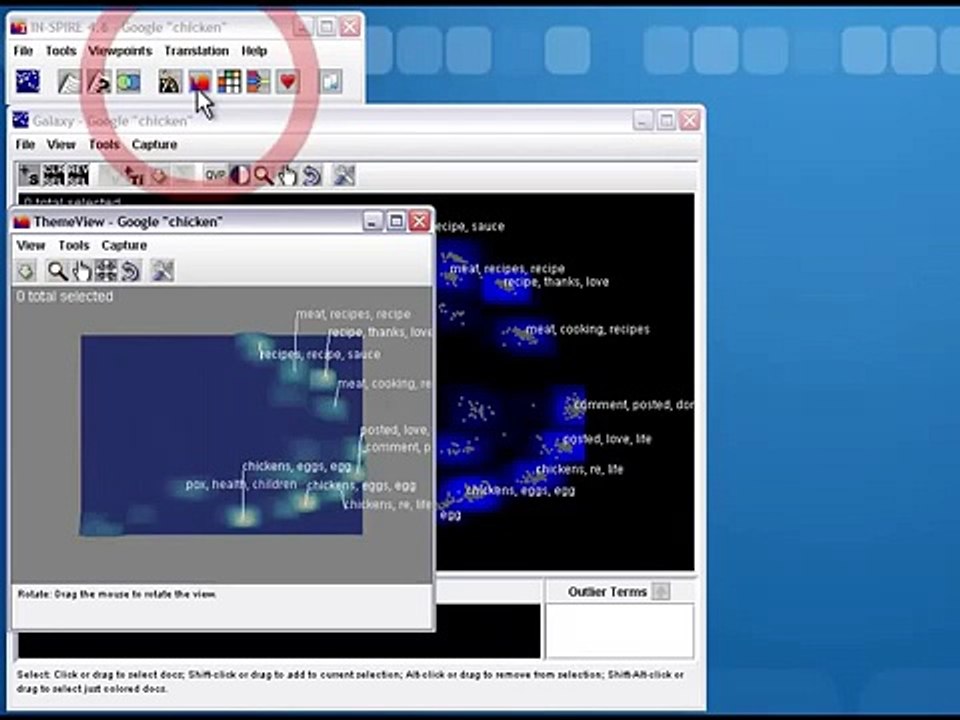Toggle the half-circle contrast icon in Galaxy toolbar

[239, 175]
